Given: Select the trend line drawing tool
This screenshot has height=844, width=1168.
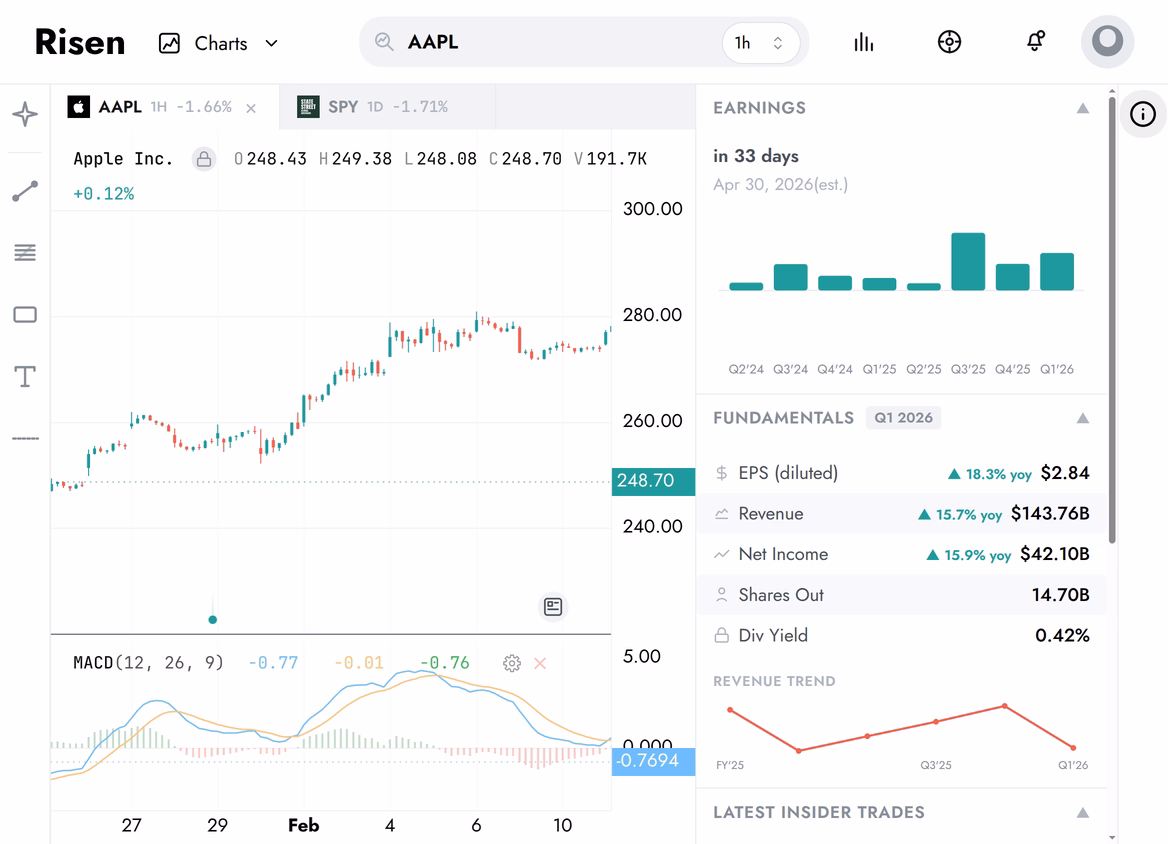Looking at the screenshot, I should point(25,190).
